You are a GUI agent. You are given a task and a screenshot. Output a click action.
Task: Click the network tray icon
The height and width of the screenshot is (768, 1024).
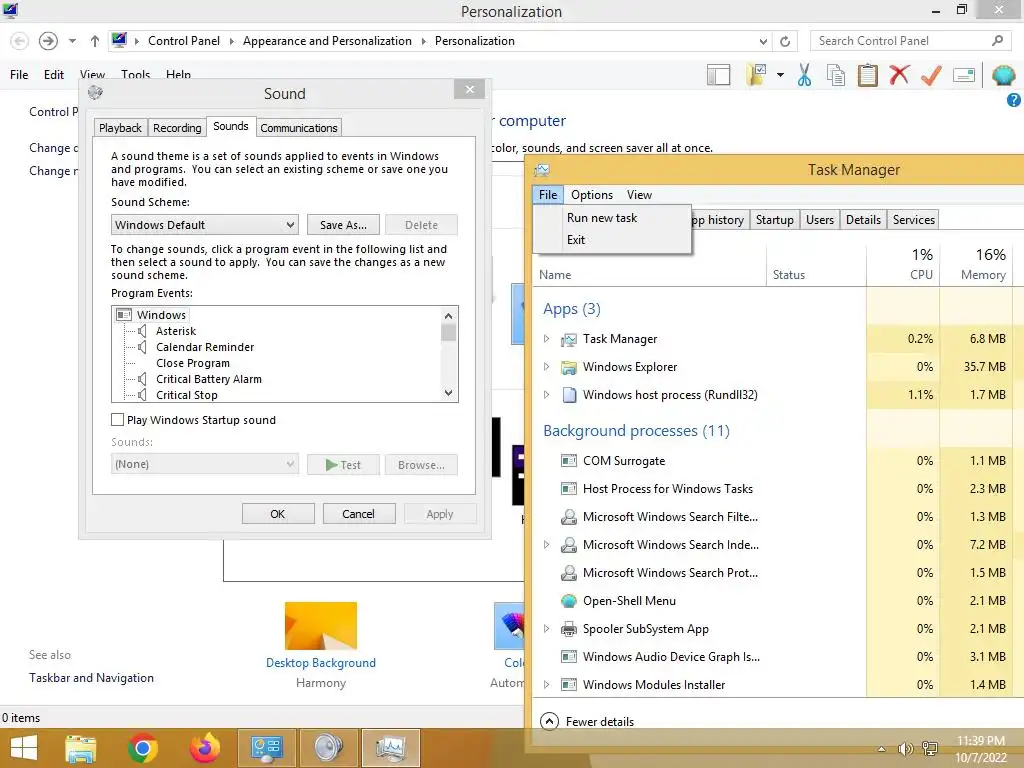pyautogui.click(x=930, y=749)
